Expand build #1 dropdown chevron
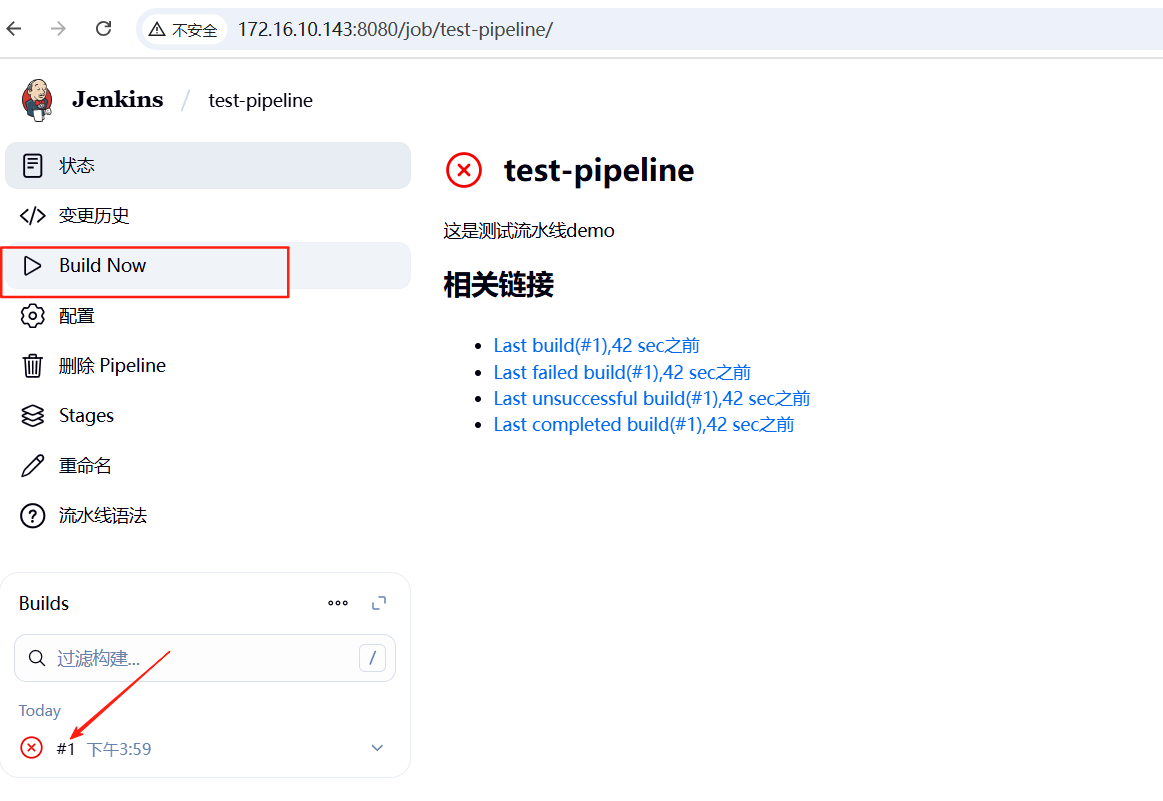The width and height of the screenshot is (1163, 801). pos(378,748)
